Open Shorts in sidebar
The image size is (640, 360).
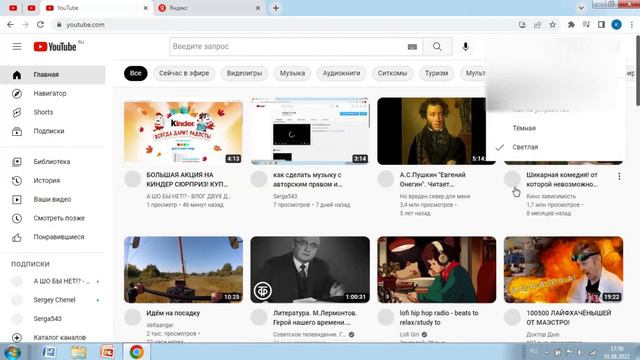coord(53,112)
